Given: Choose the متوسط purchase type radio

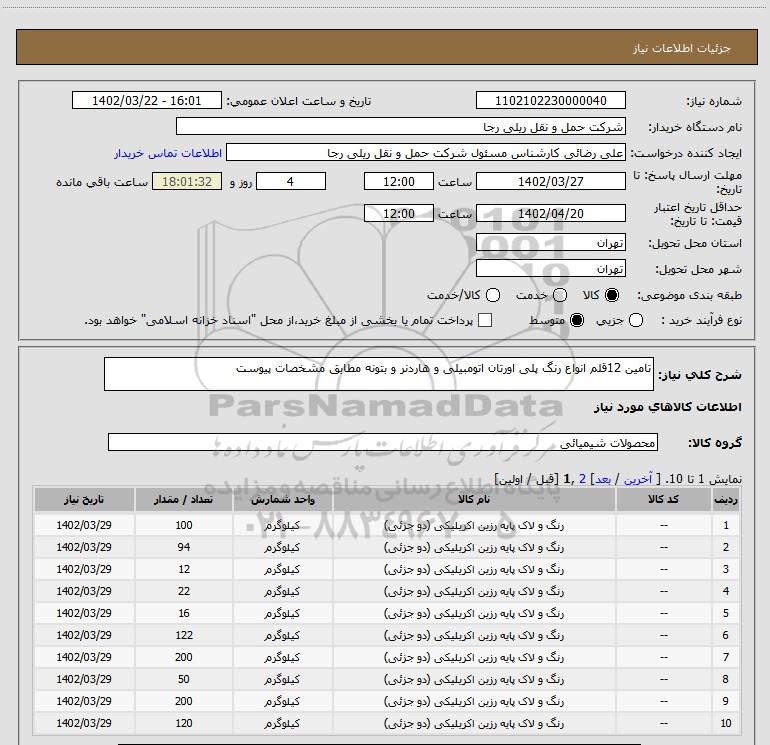Looking at the screenshot, I should tap(577, 320).
